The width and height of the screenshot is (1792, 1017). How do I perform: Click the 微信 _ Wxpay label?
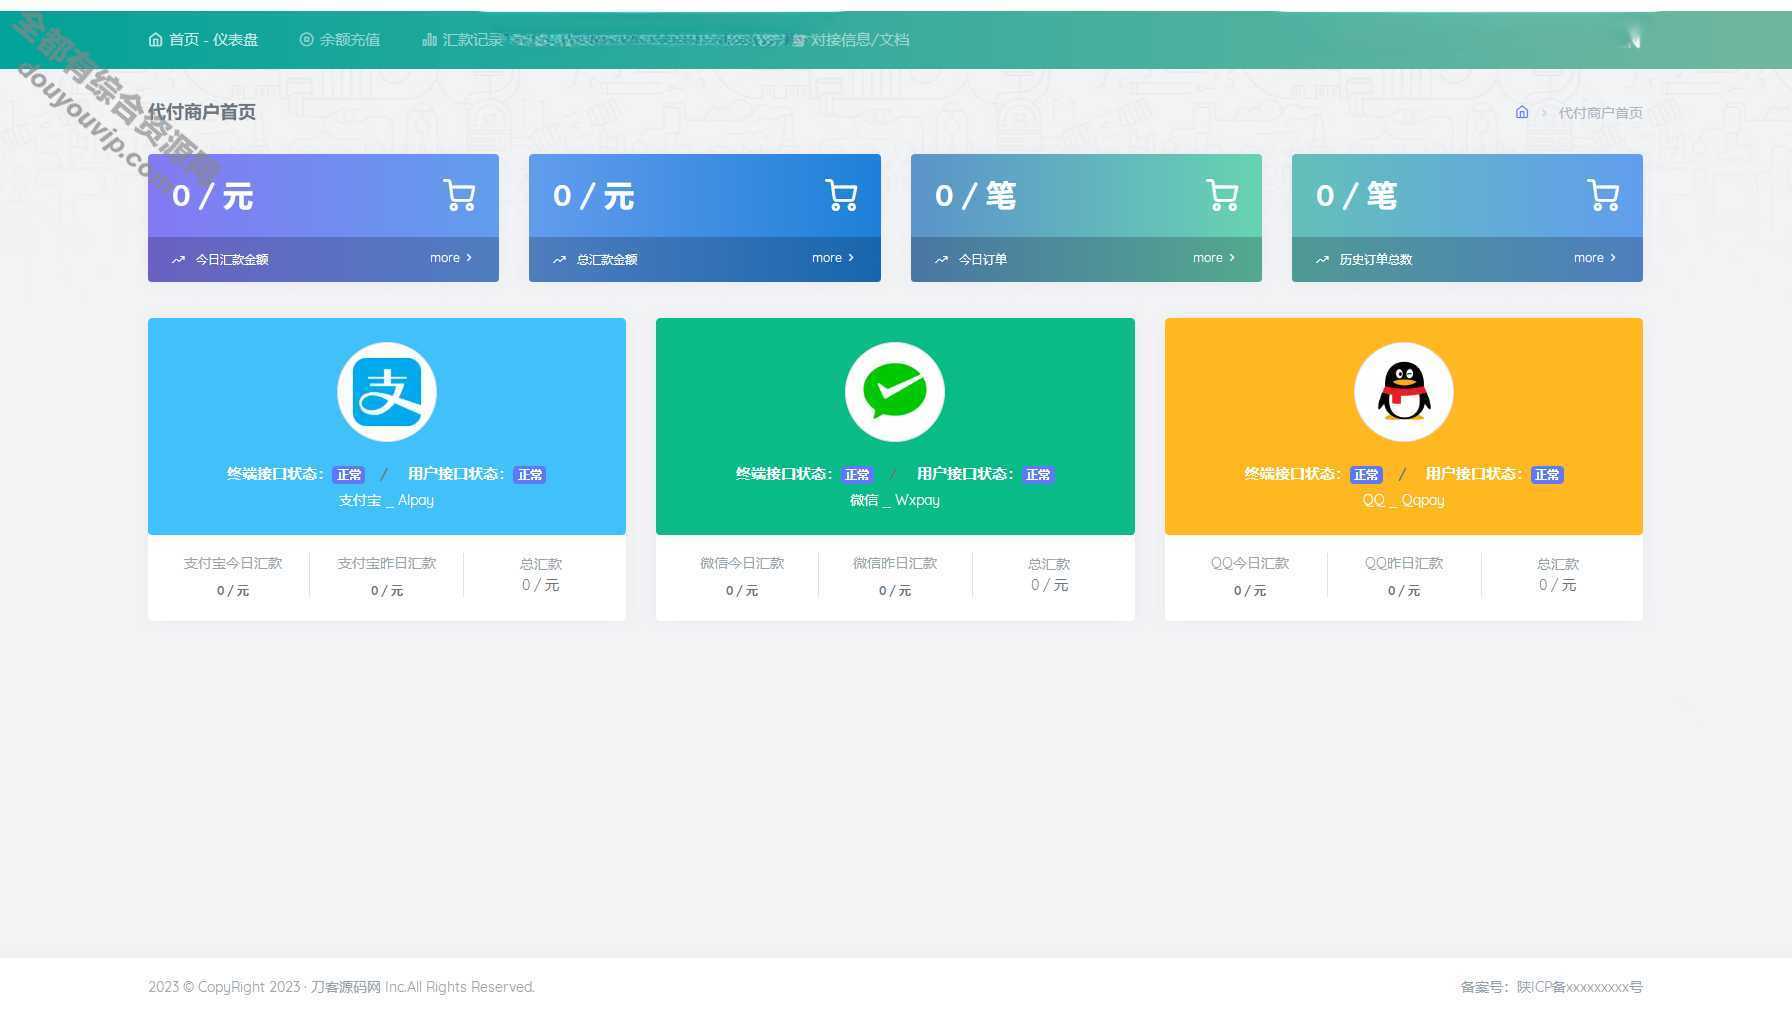pos(895,500)
